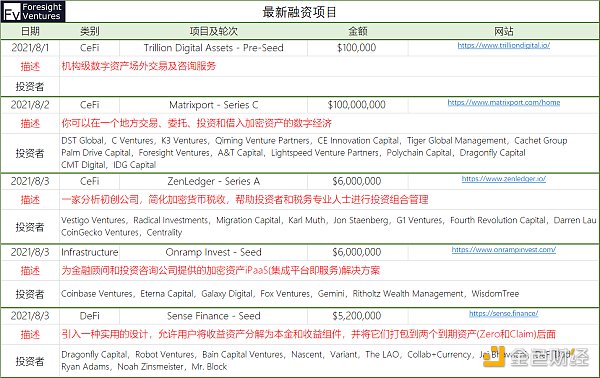
Task: Open the onrampinvest.com link
Action: [x=504, y=250]
